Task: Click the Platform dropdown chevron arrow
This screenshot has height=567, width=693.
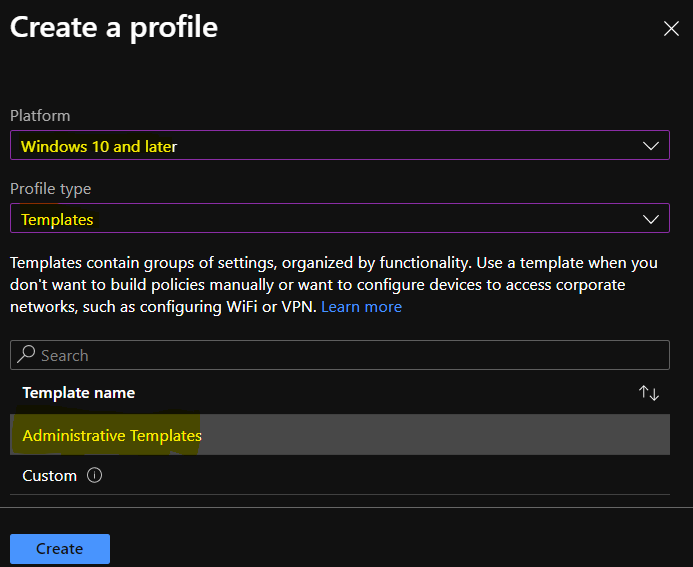Action: click(x=651, y=146)
